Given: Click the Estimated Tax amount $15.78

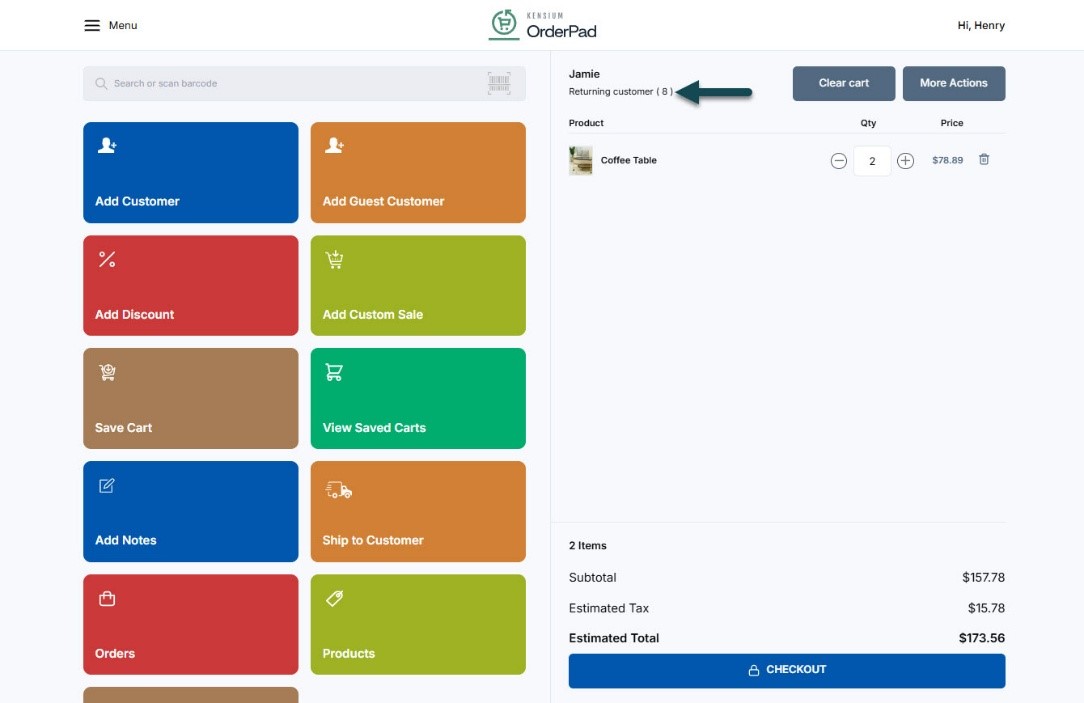Looking at the screenshot, I should (986, 608).
